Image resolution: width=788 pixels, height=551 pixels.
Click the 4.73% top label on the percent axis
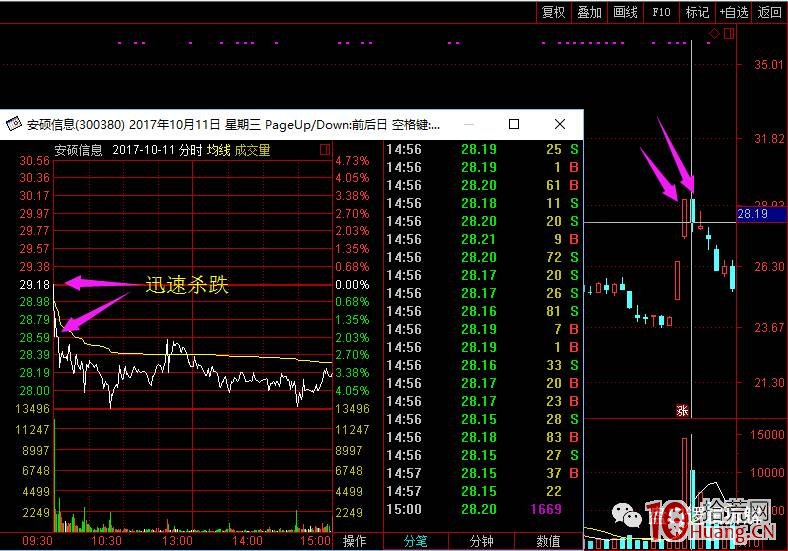click(x=352, y=161)
